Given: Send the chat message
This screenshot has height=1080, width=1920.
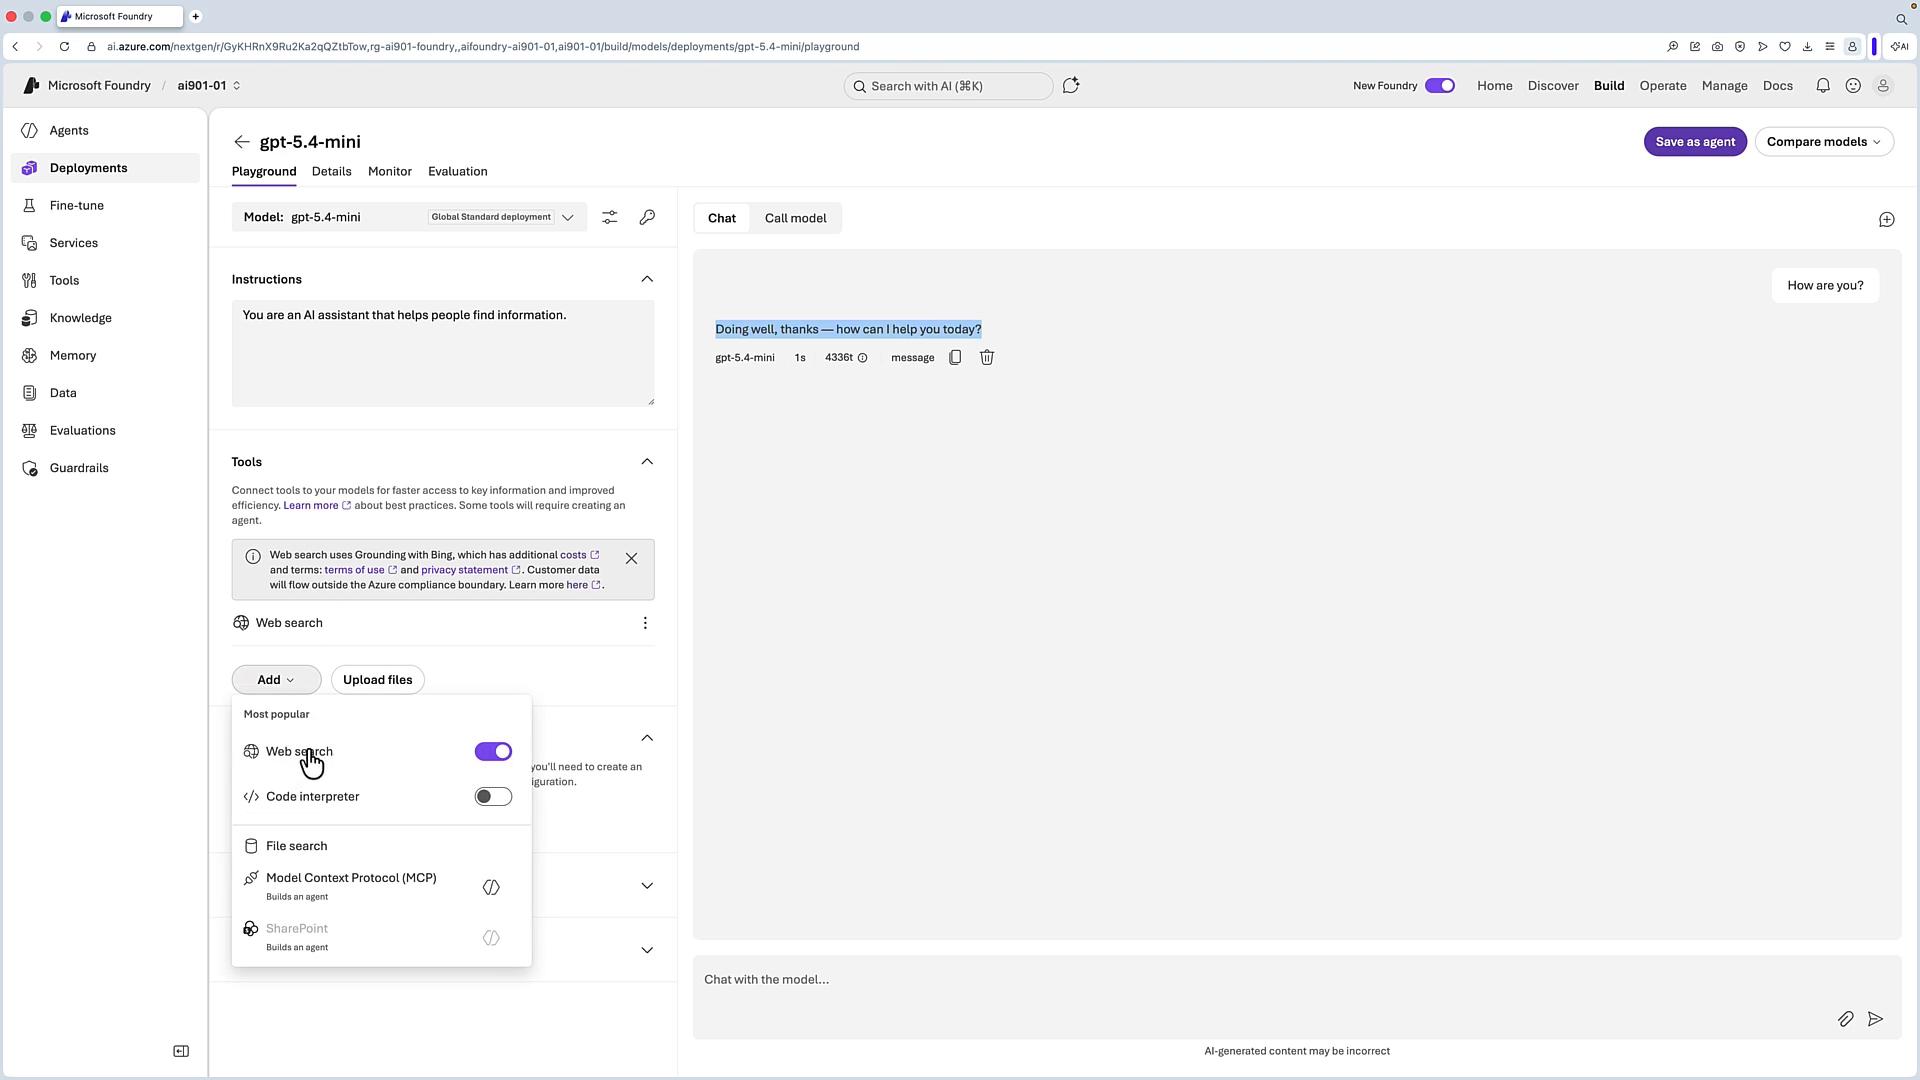Looking at the screenshot, I should coord(1875,1019).
